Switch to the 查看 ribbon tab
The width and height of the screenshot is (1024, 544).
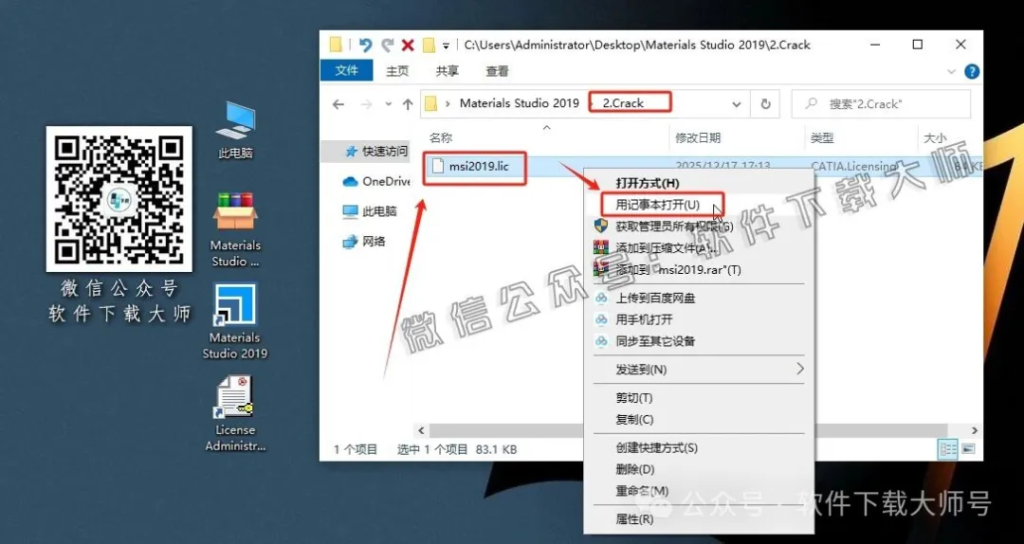point(497,71)
